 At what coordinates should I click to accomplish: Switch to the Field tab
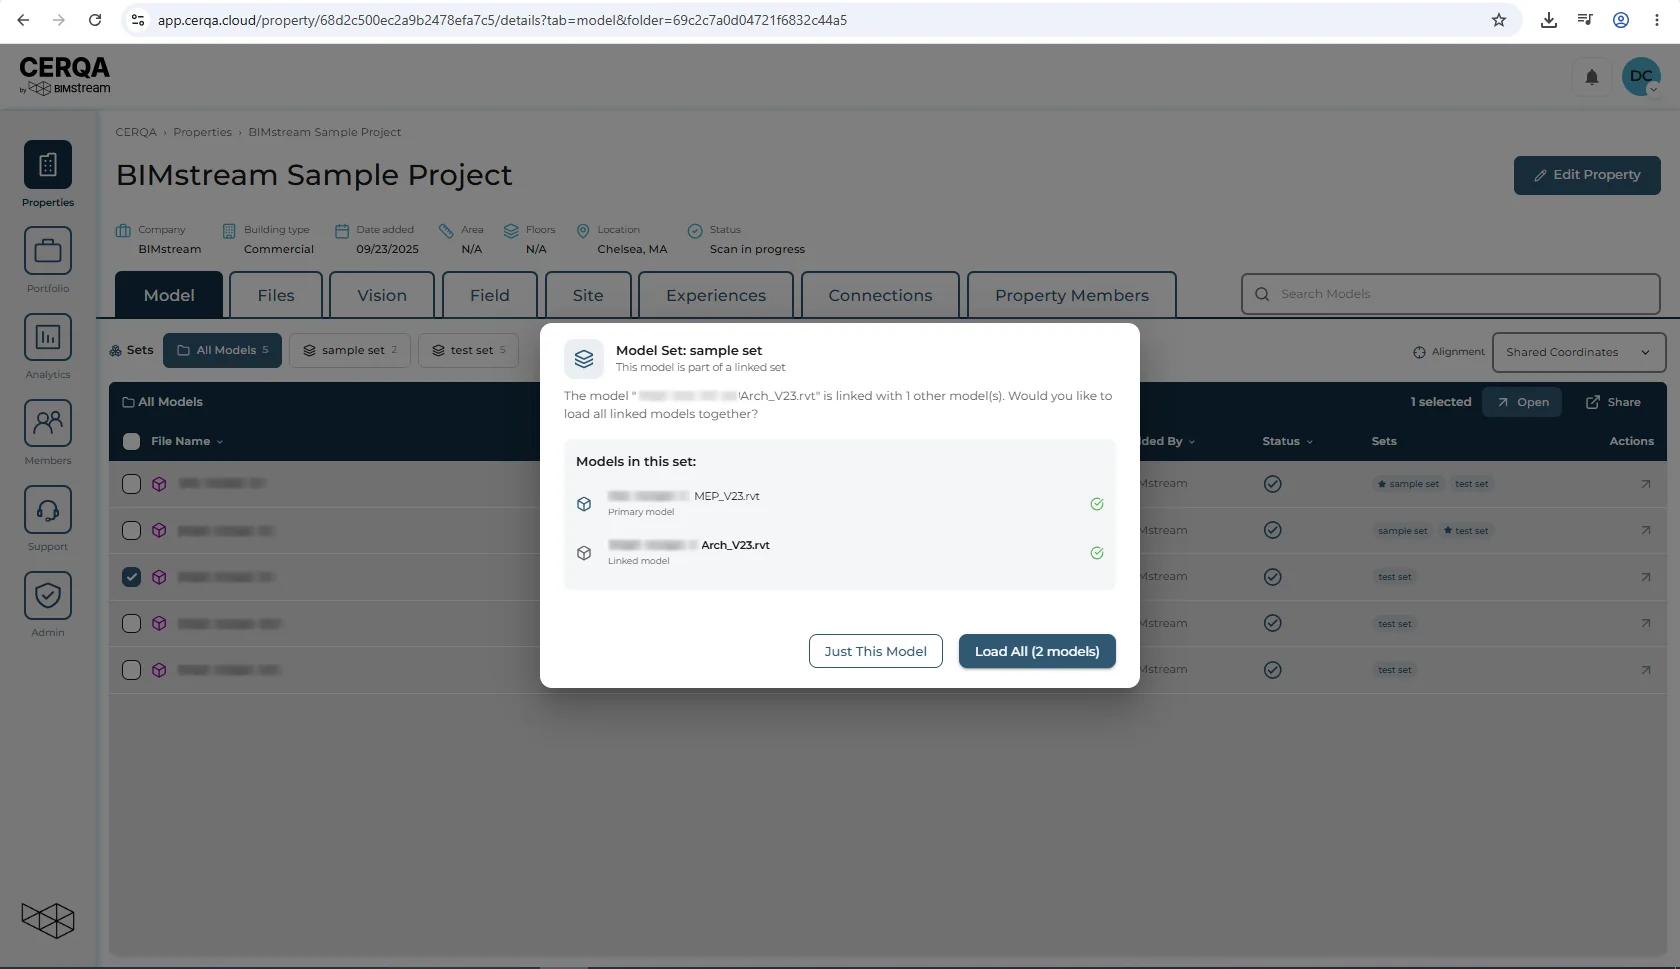(x=490, y=295)
